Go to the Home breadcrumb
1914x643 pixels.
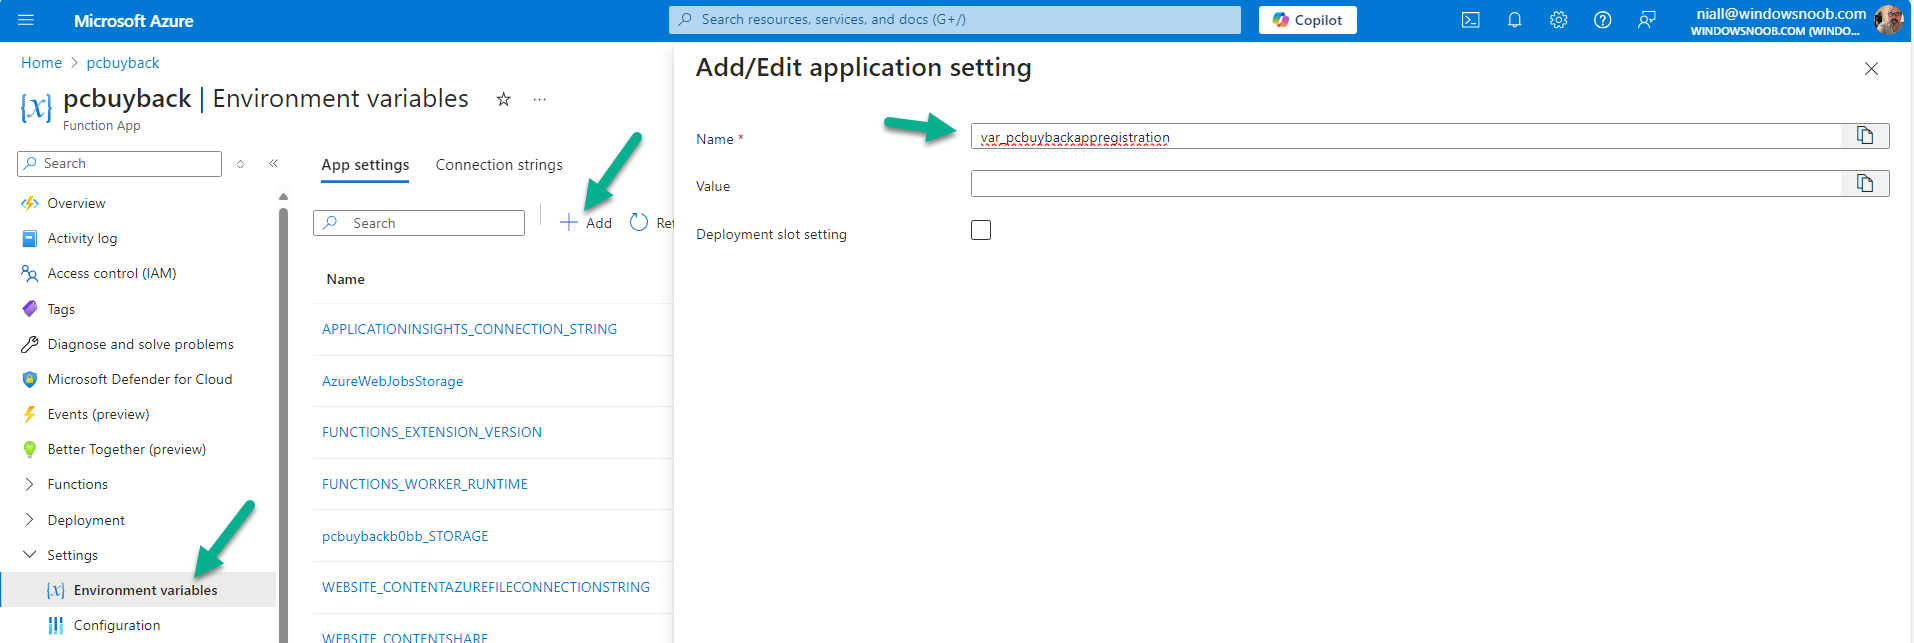coord(41,63)
